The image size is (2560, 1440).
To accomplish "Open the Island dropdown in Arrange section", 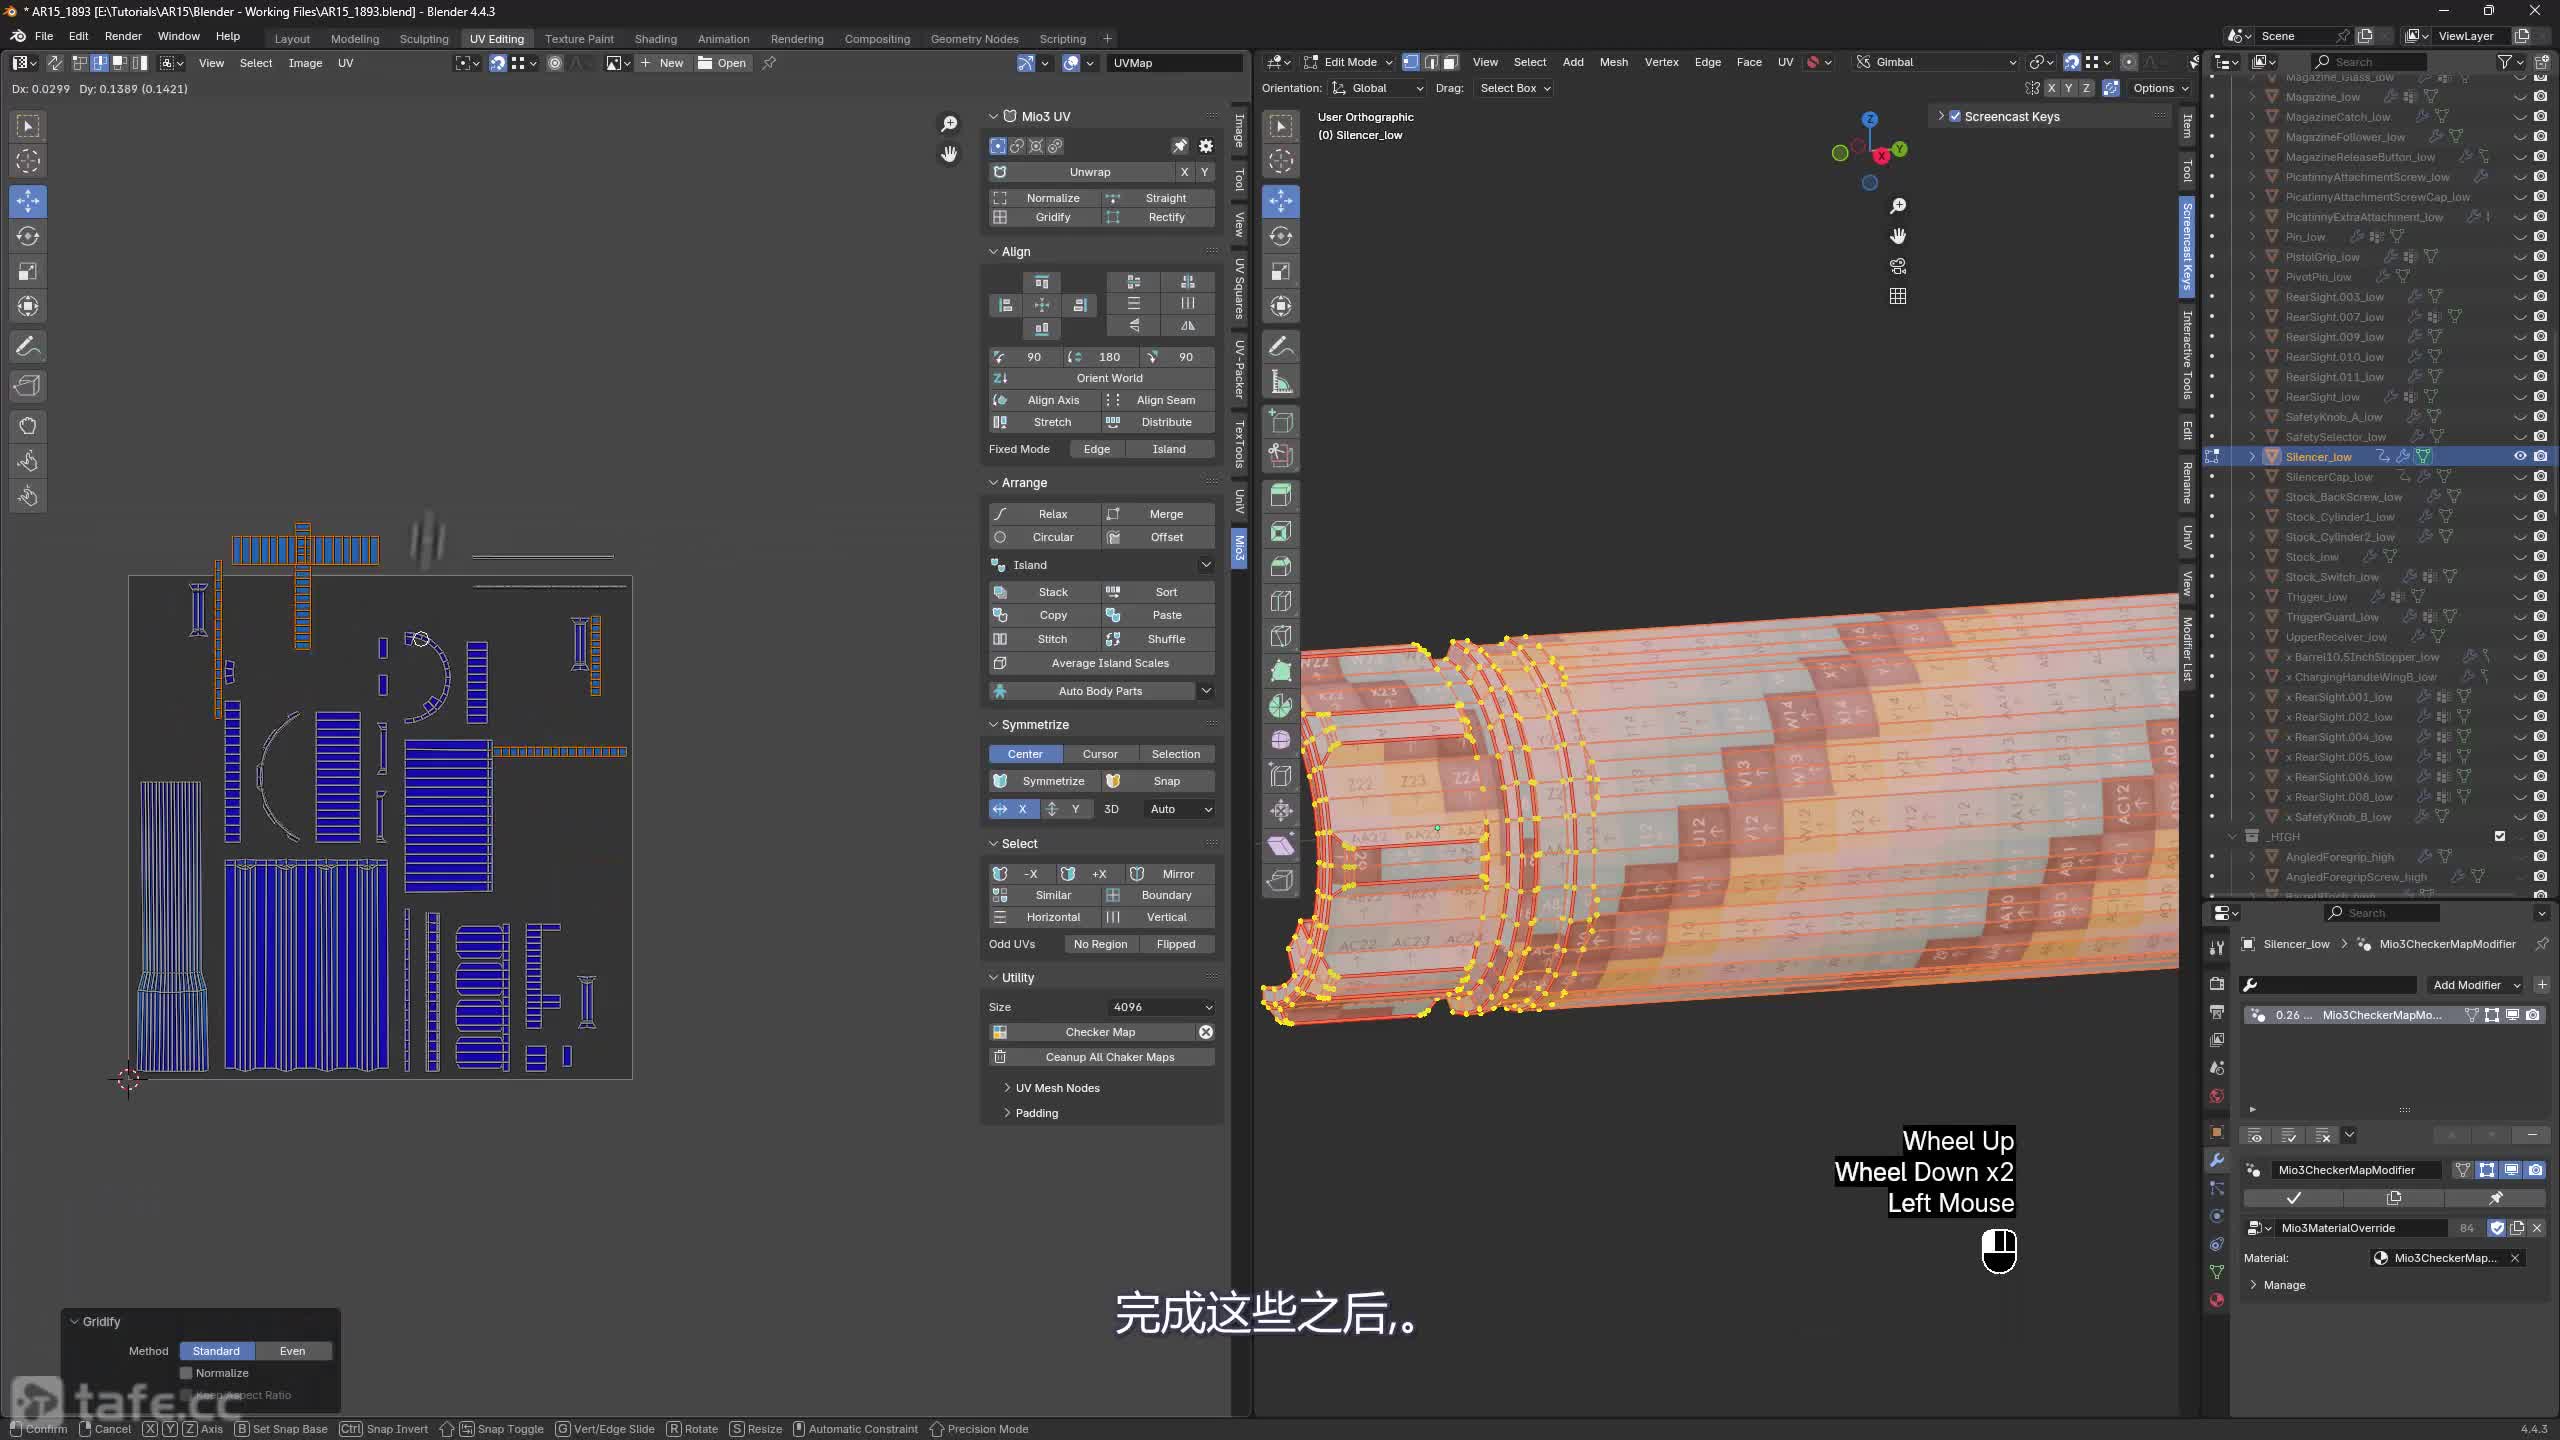I will (x=1102, y=565).
